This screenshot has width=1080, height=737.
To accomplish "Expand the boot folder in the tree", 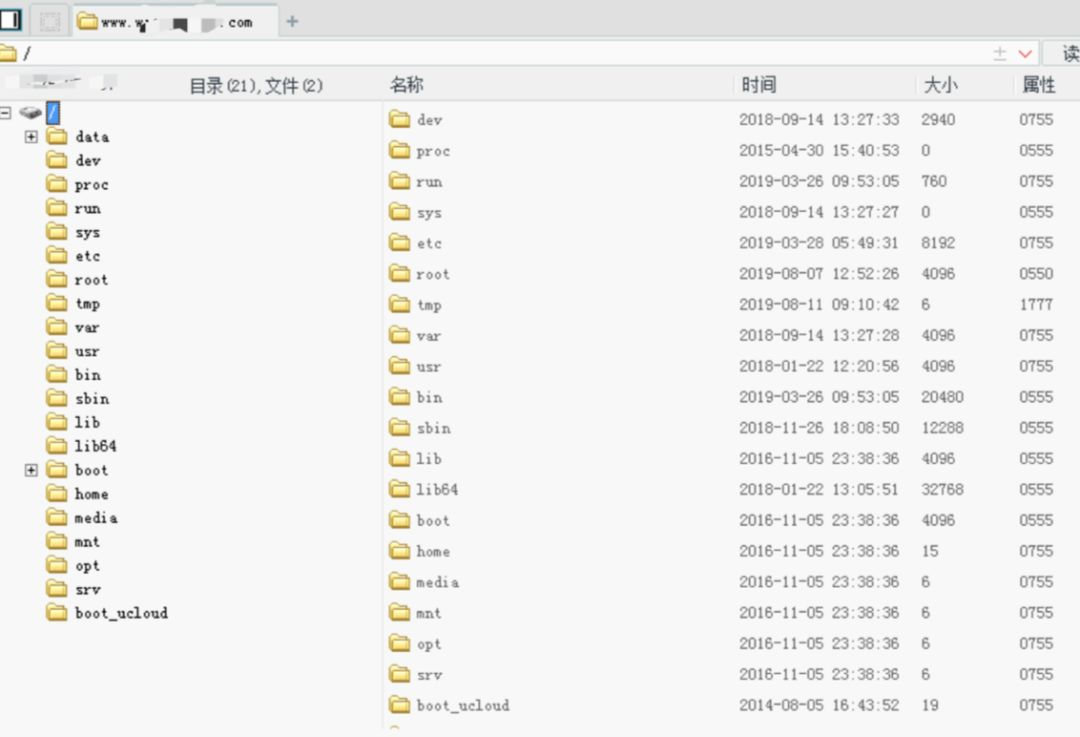I will pyautogui.click(x=31, y=469).
